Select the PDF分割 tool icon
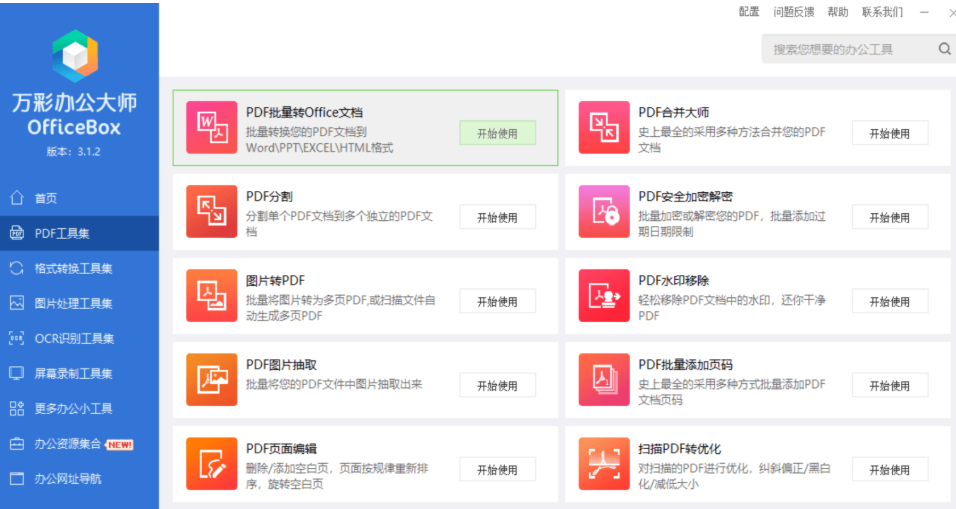Viewport: 956px width, 509px height. pyautogui.click(x=212, y=212)
